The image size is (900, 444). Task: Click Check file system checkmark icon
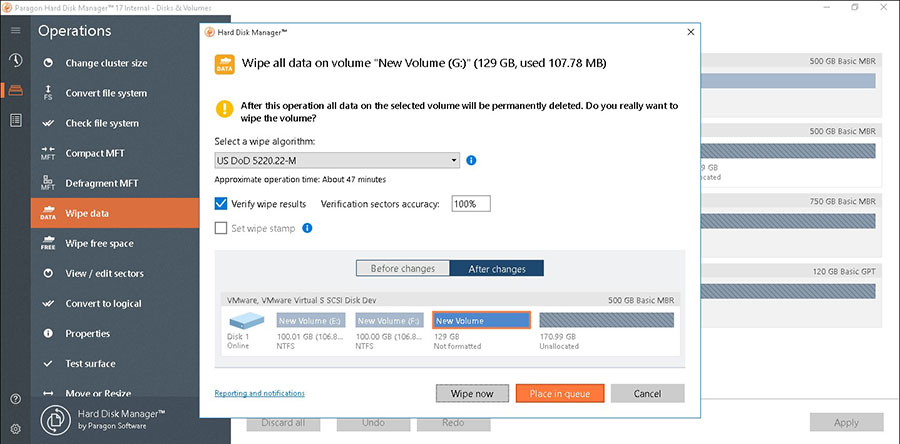click(x=48, y=123)
